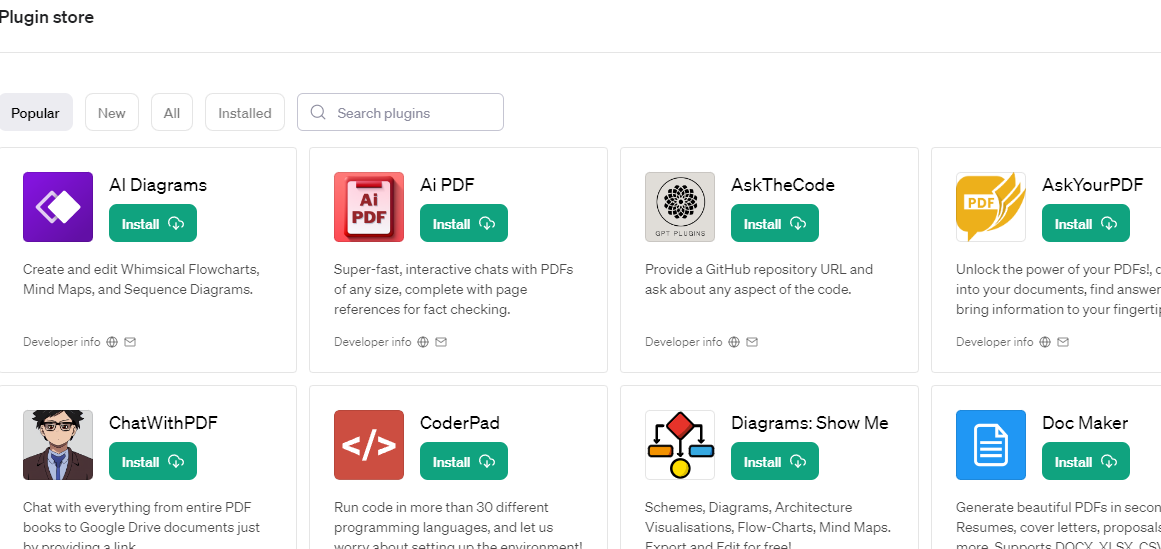
Task: Click the AskTheCode title text
Action: click(x=783, y=185)
